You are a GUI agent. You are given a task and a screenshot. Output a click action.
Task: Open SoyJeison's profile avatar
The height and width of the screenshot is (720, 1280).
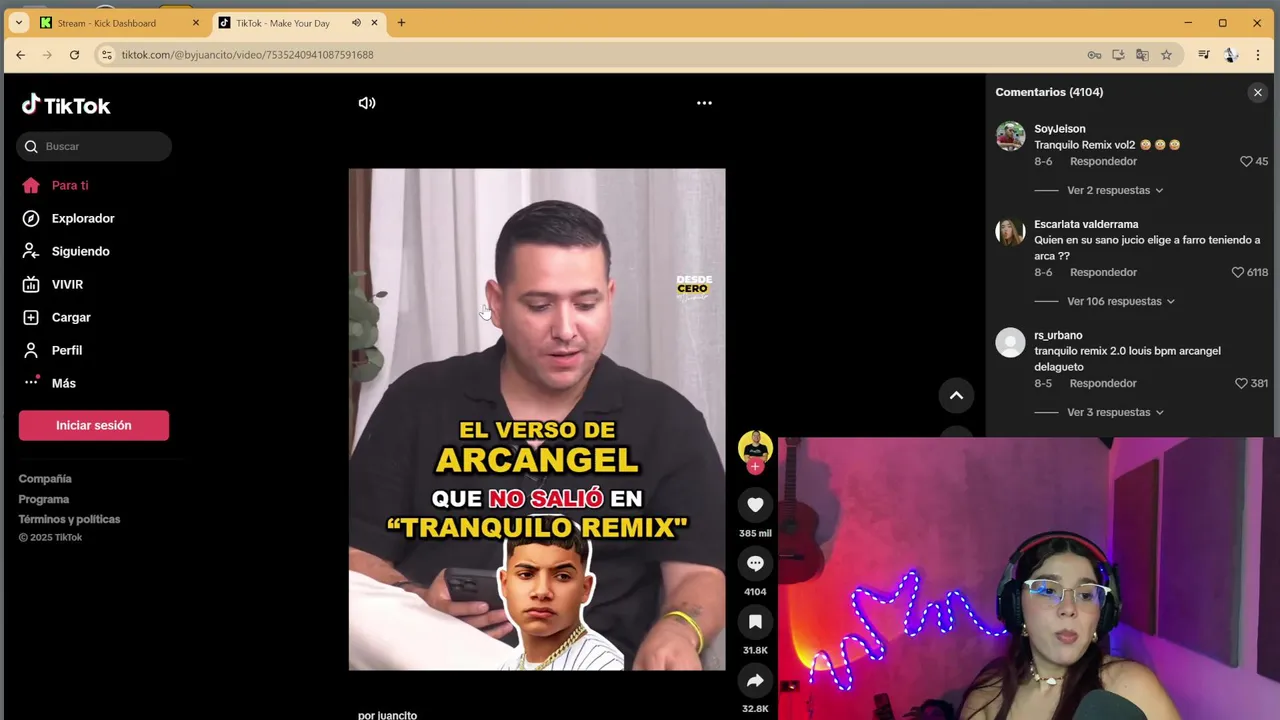pos(1010,136)
